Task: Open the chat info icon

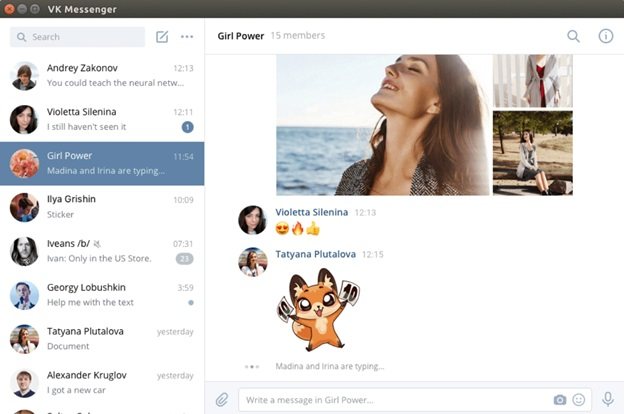Action: click(x=606, y=36)
